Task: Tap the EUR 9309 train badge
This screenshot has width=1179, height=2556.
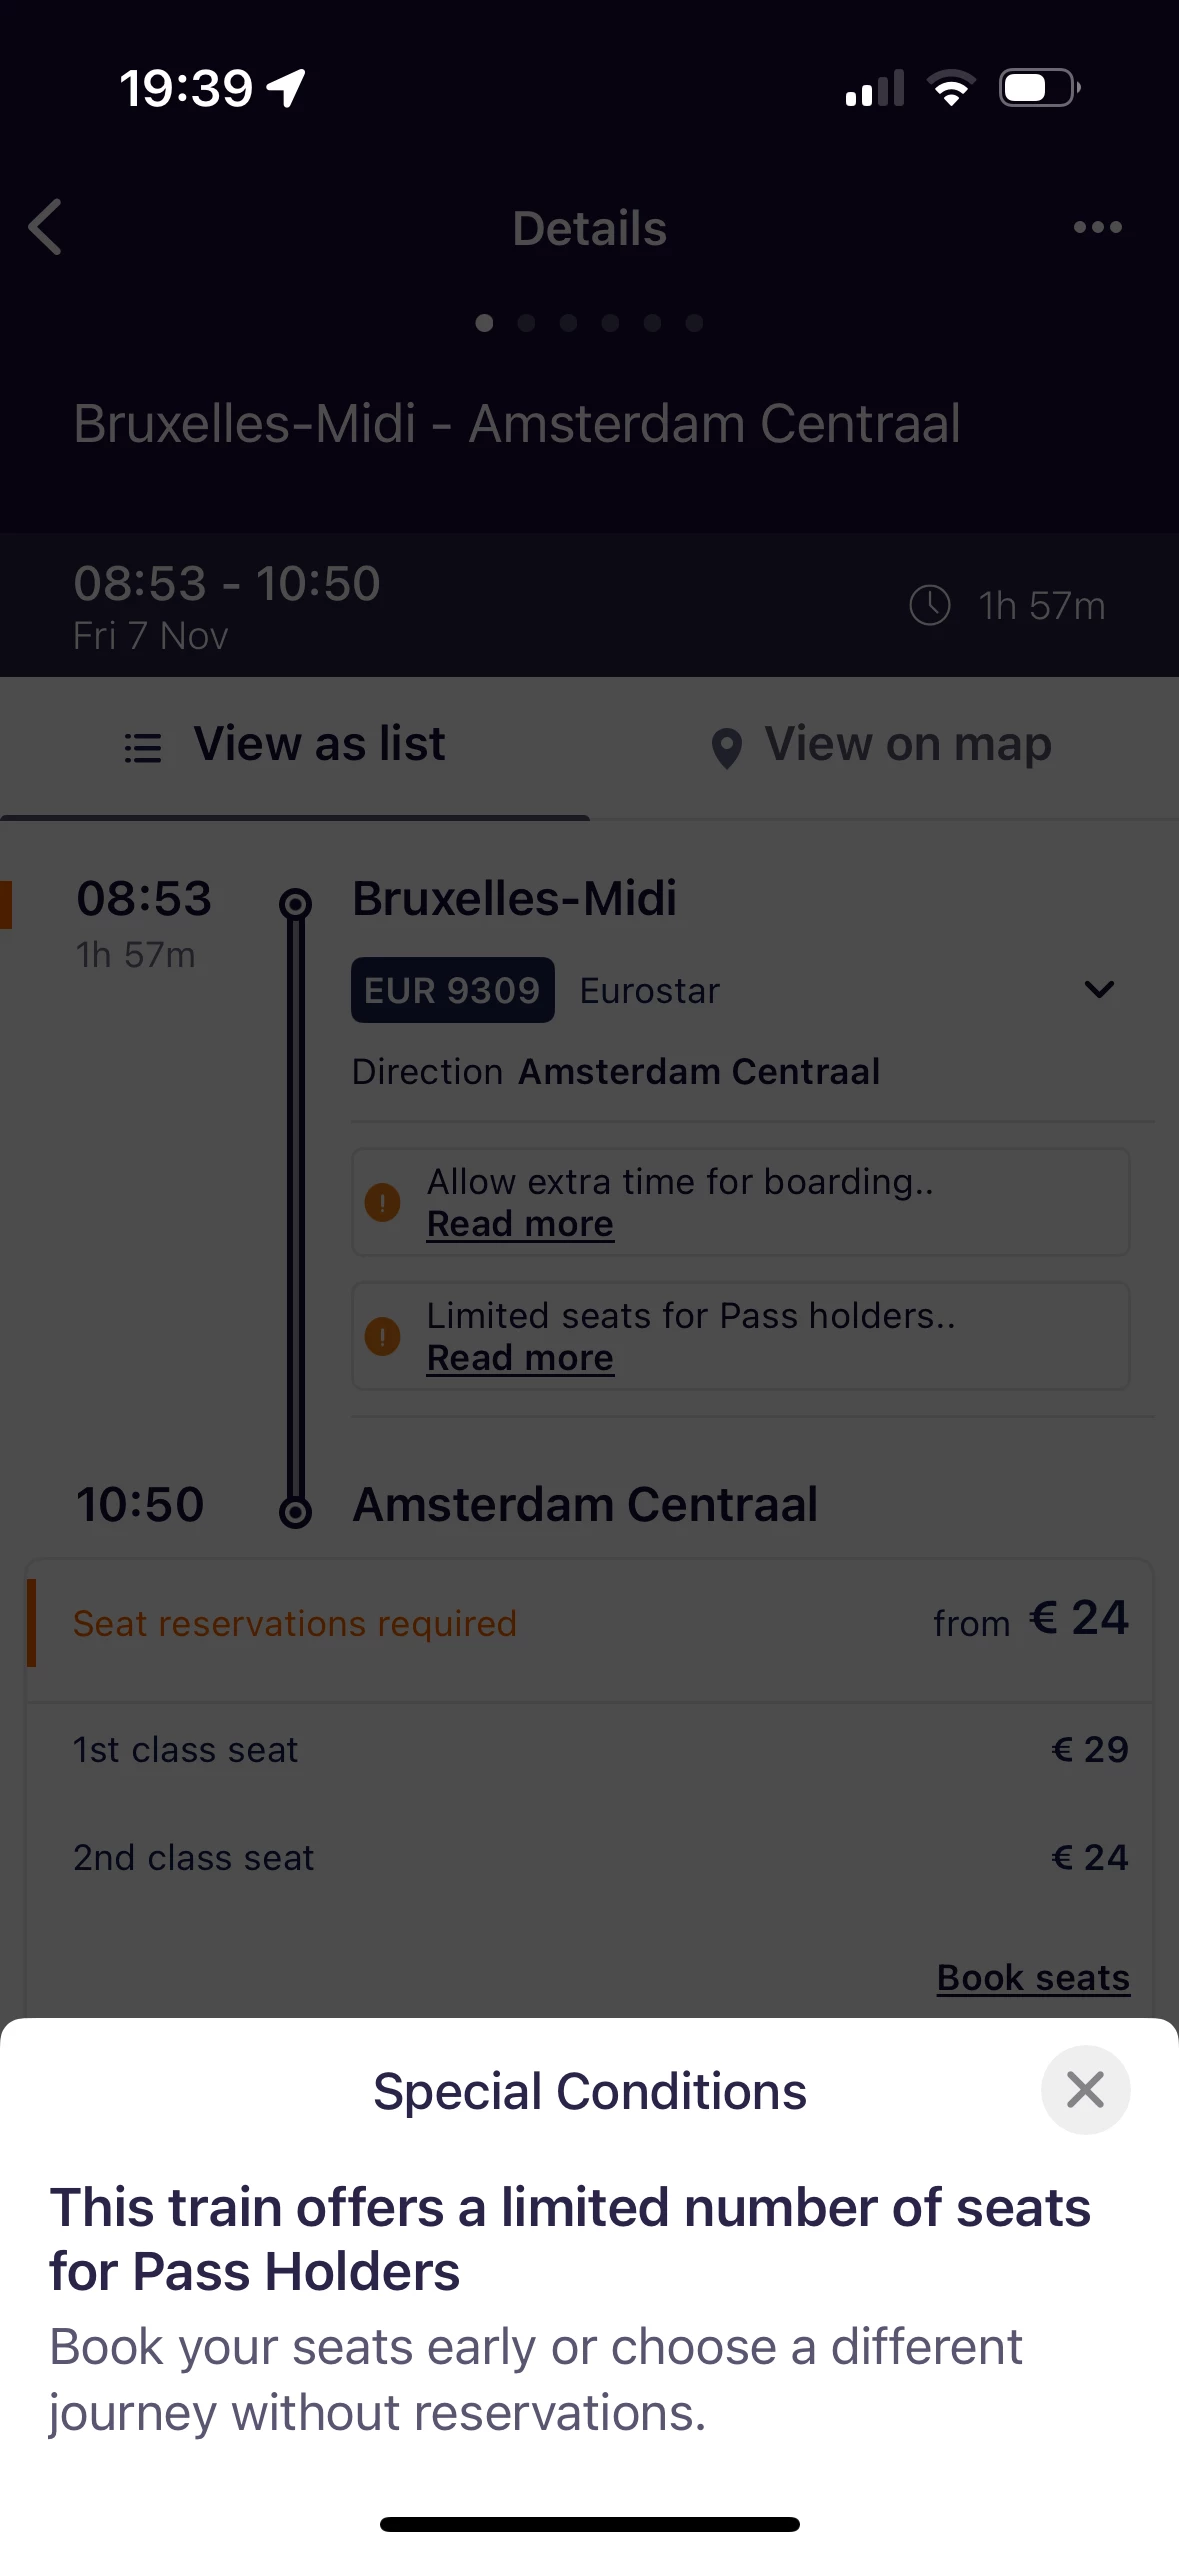Action: [452, 990]
